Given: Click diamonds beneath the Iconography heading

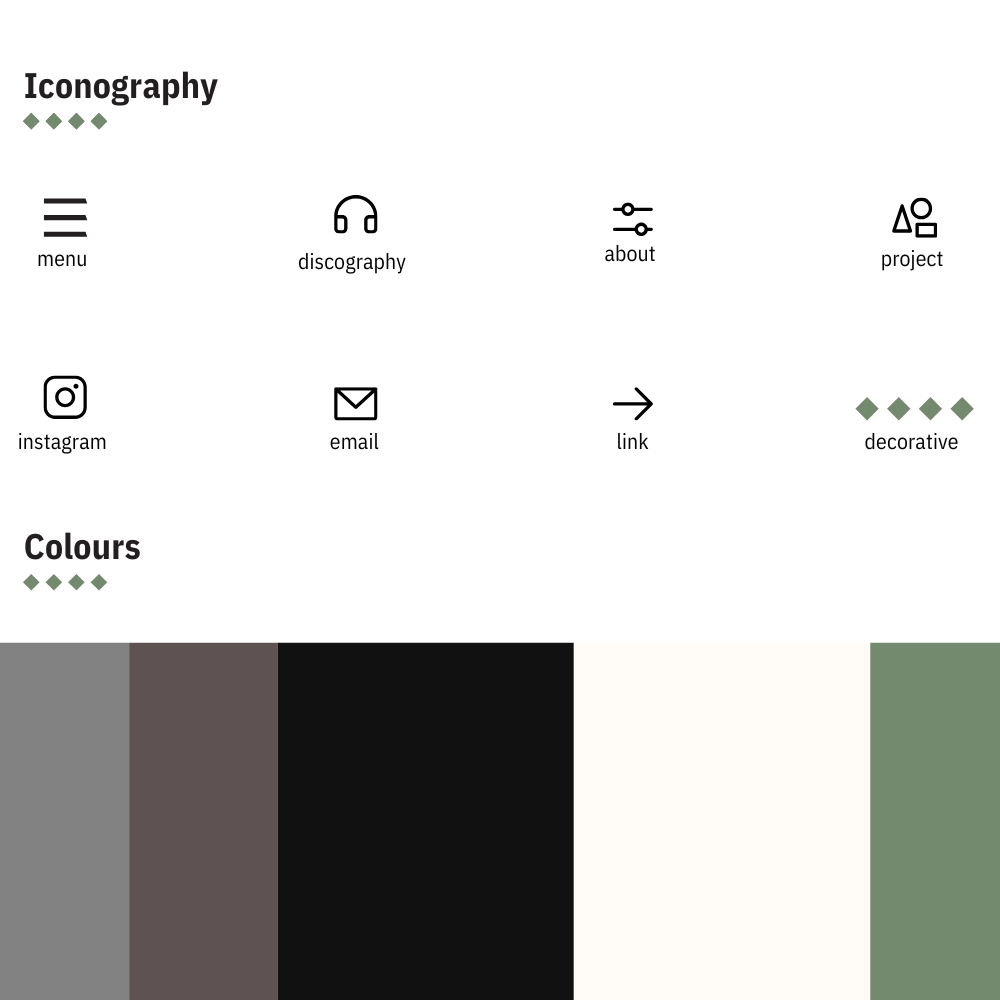Looking at the screenshot, I should [x=65, y=121].
